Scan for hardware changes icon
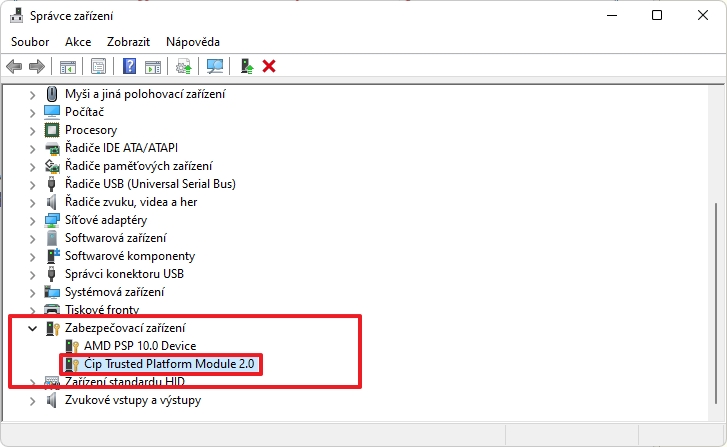This screenshot has width=727, height=447. coord(215,66)
